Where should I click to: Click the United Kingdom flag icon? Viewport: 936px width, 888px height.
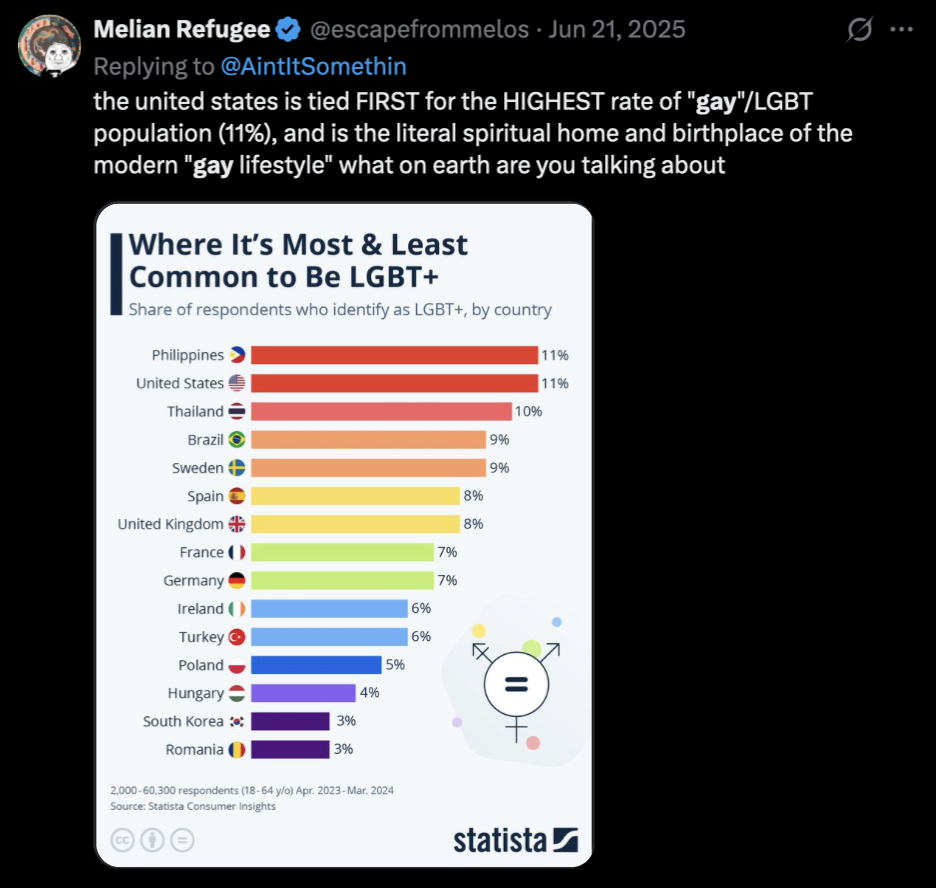point(238,524)
